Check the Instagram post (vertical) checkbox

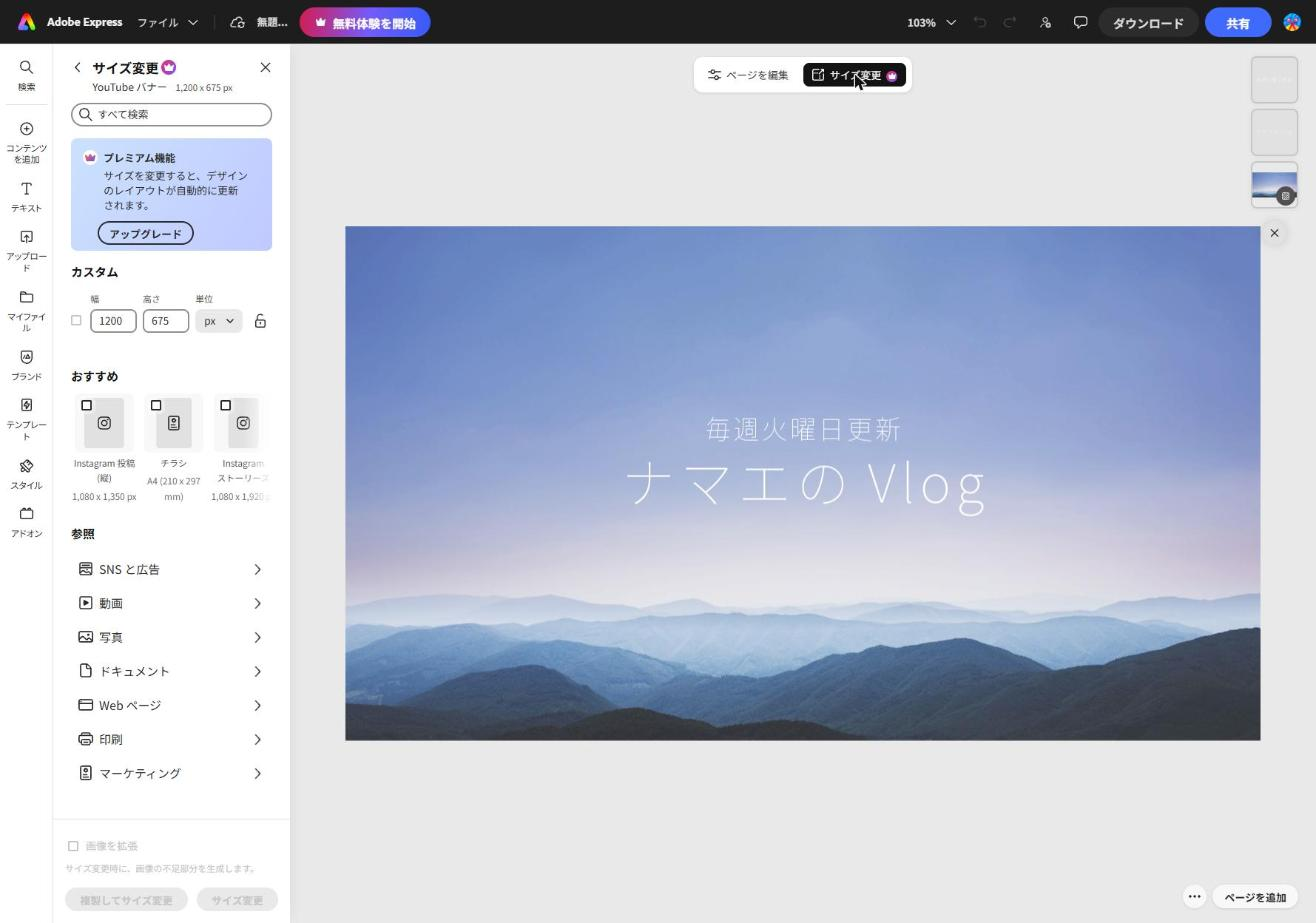pos(86,405)
